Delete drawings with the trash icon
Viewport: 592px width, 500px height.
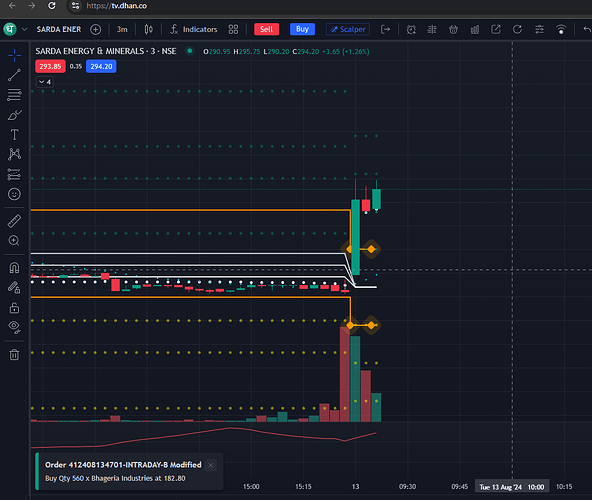click(14, 355)
